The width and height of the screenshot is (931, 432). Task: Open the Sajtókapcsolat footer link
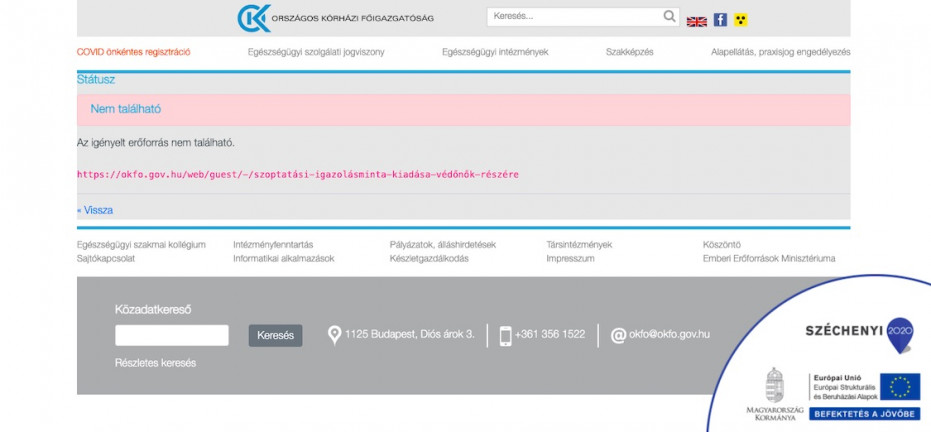[x=106, y=259]
